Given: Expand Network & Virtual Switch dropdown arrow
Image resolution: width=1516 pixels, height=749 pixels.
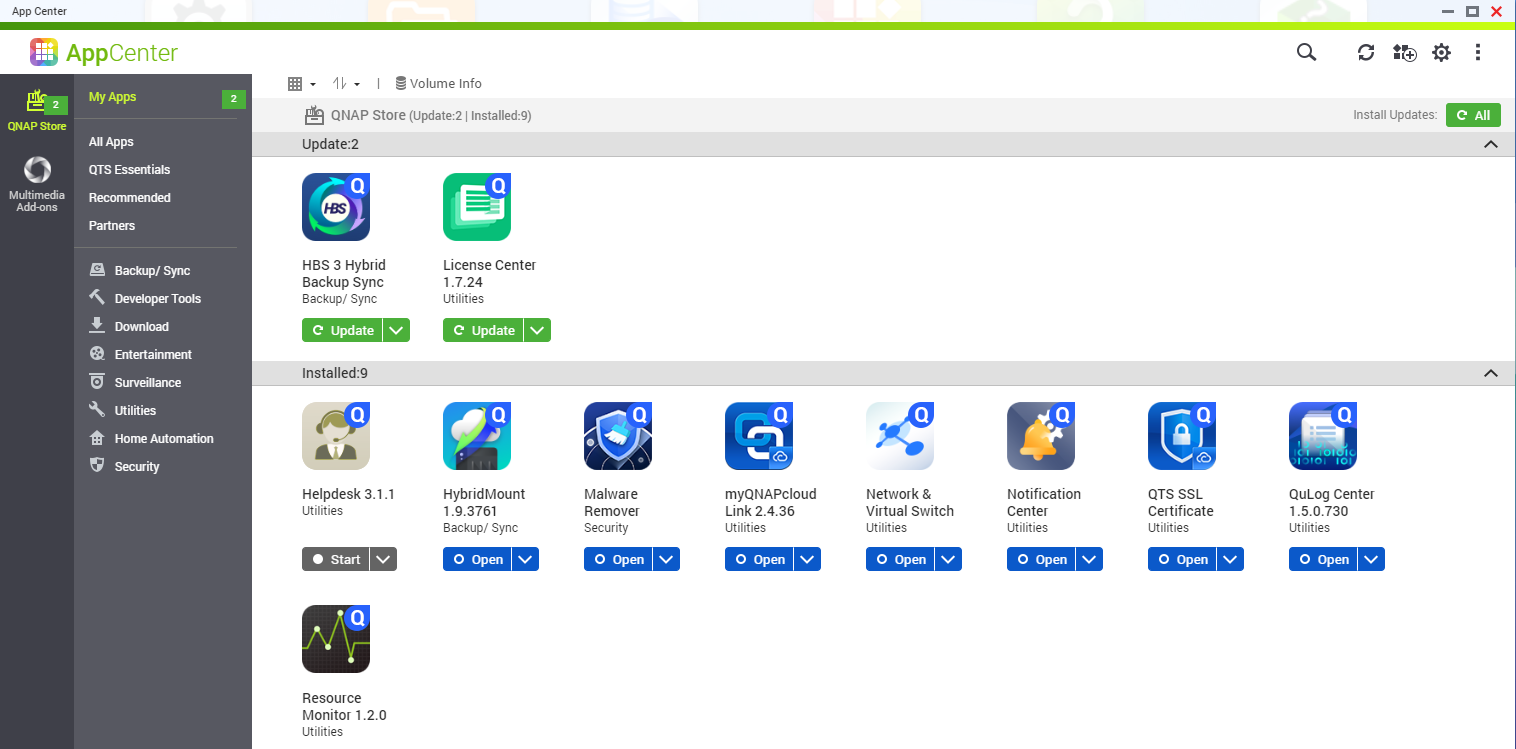Looking at the screenshot, I should [x=948, y=559].
